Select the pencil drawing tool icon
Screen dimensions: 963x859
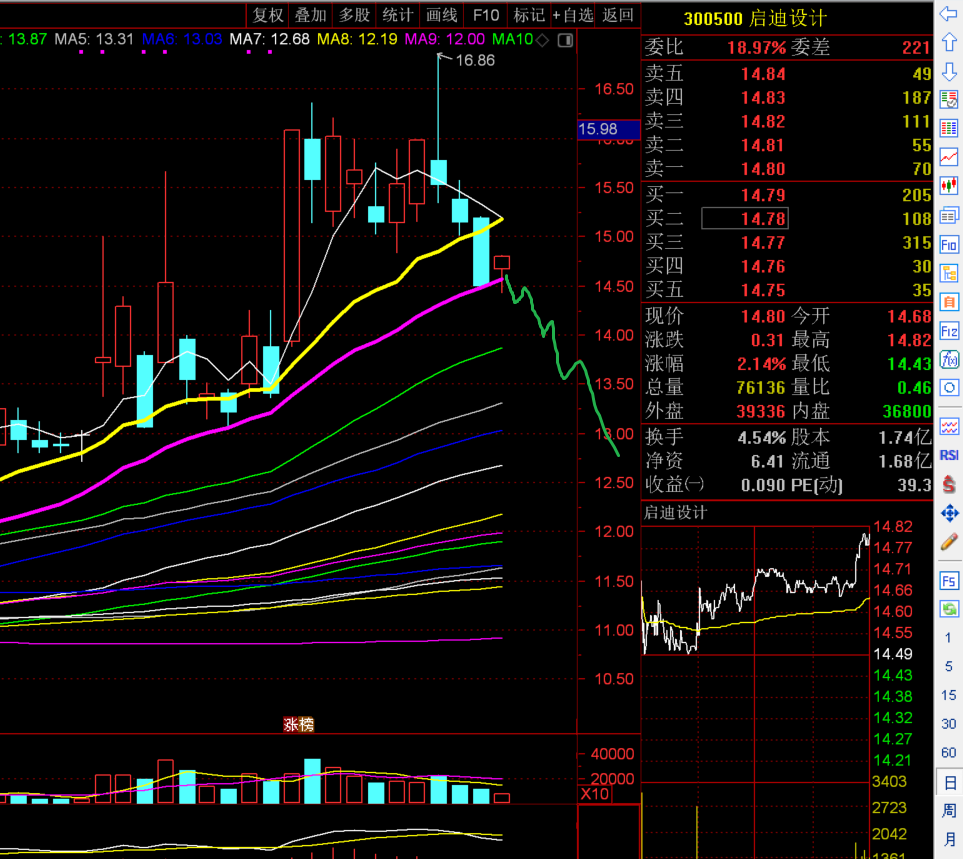point(949,542)
